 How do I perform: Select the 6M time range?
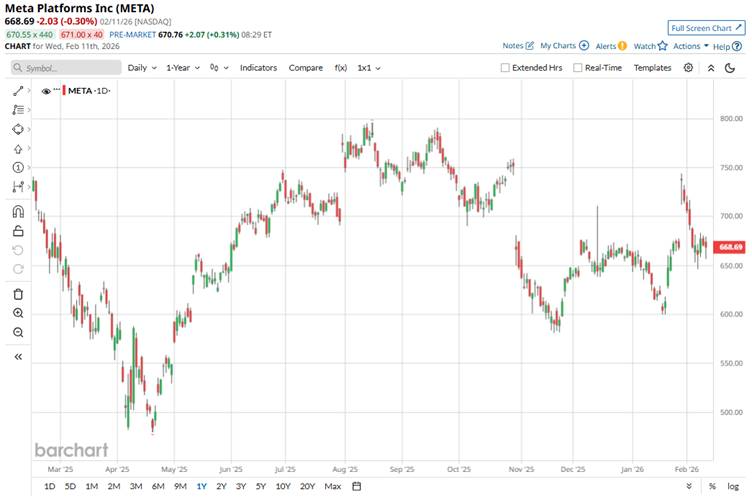158,486
